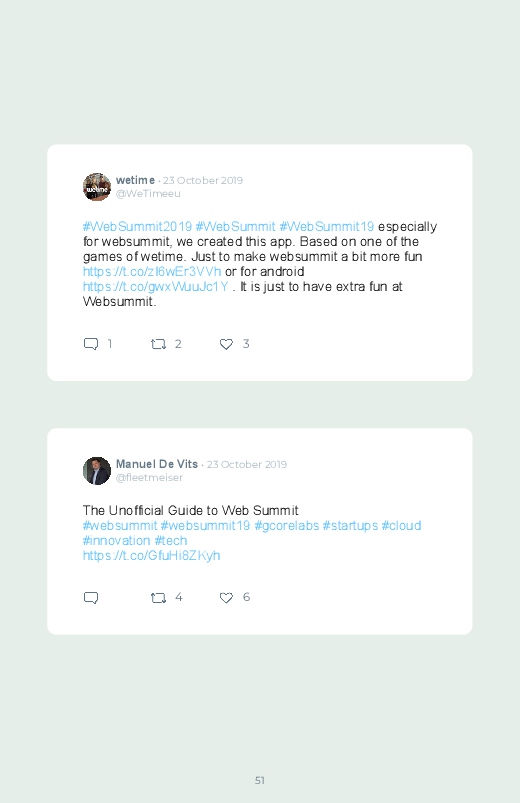Like Manuel De Vits' tweet with the heart
This screenshot has height=803, width=520.
click(226, 598)
